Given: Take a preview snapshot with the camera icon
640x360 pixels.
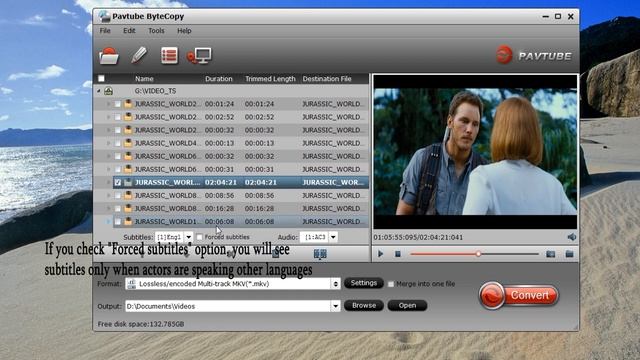Looking at the screenshot, I should [551, 254].
